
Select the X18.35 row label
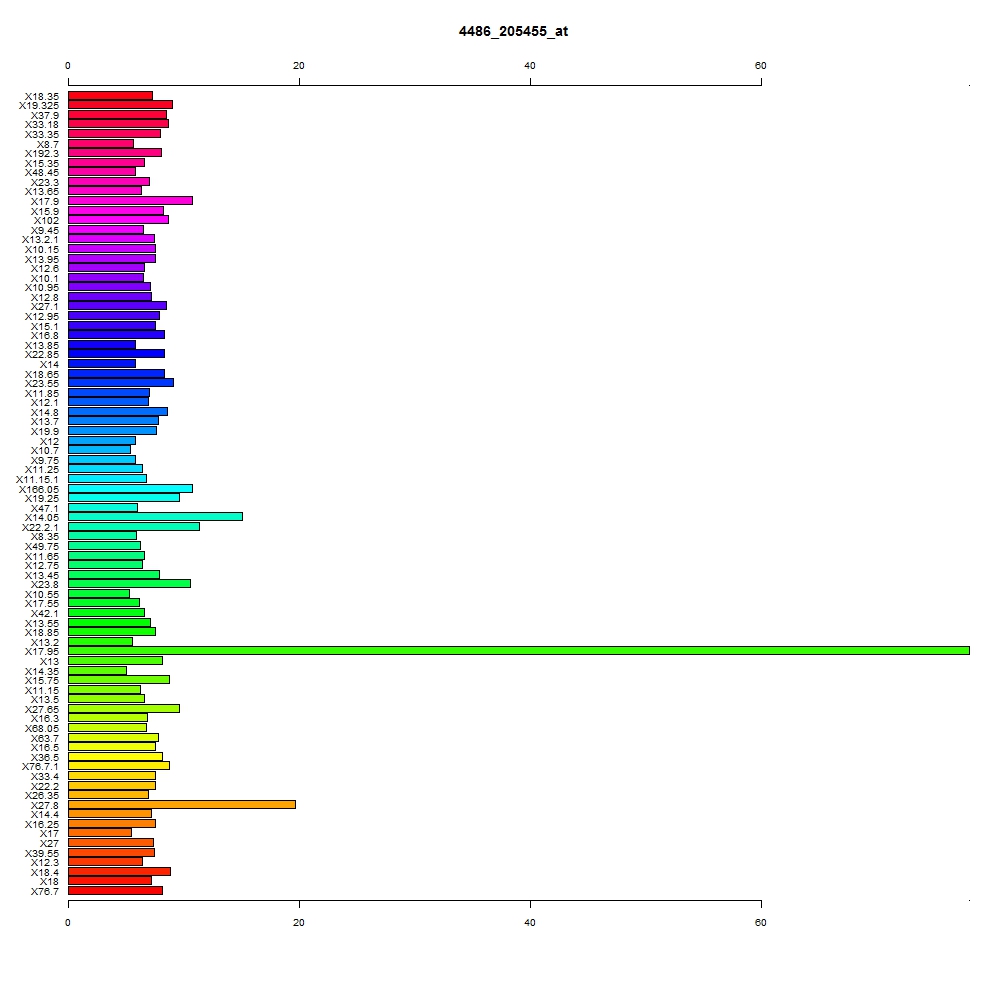click(41, 96)
